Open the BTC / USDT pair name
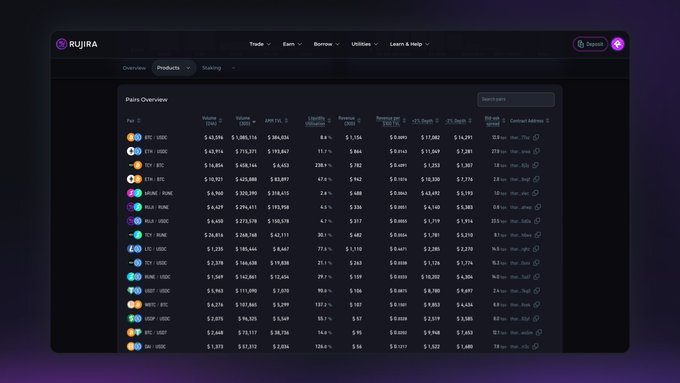Viewport: 680px width, 383px height. pyautogui.click(x=156, y=332)
